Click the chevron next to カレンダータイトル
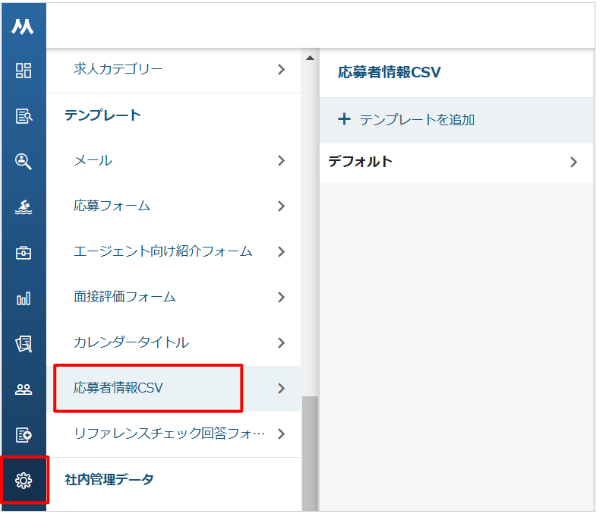The width and height of the screenshot is (600, 517). click(x=281, y=343)
